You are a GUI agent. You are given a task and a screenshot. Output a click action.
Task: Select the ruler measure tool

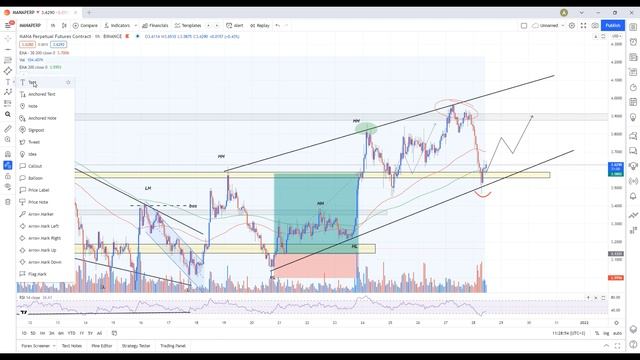click(8, 129)
